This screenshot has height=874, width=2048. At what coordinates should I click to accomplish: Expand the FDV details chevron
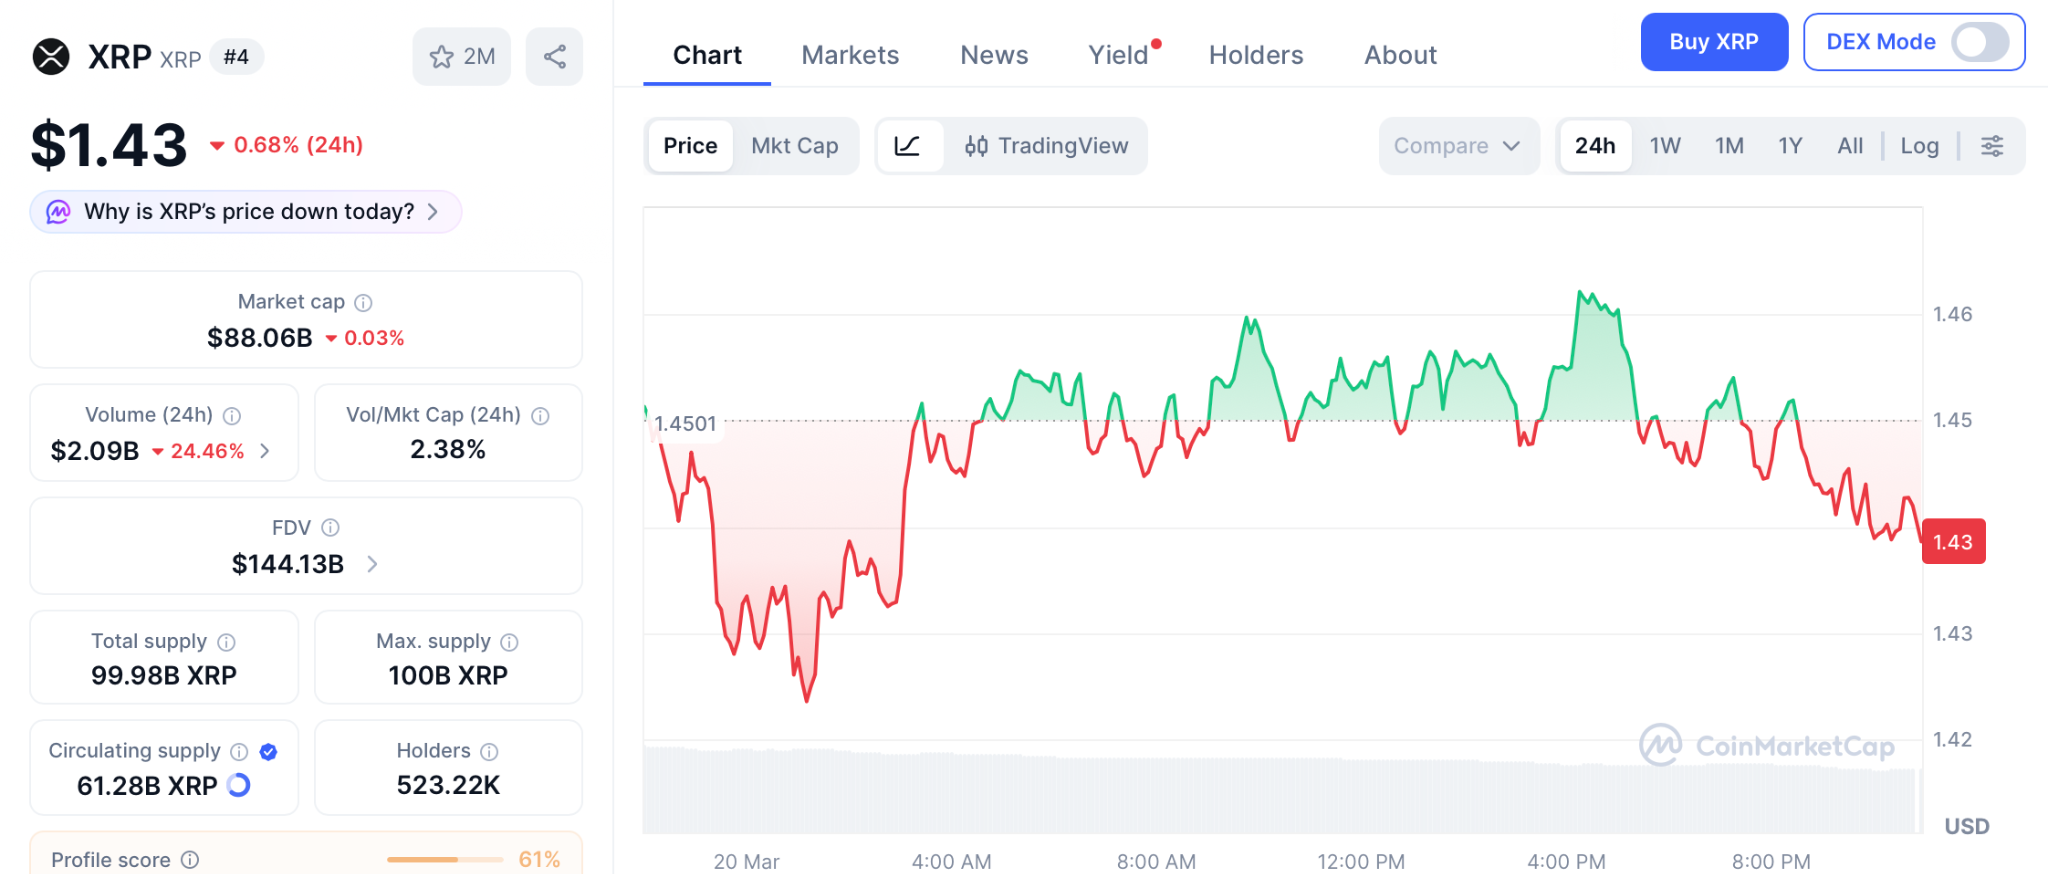(x=373, y=564)
